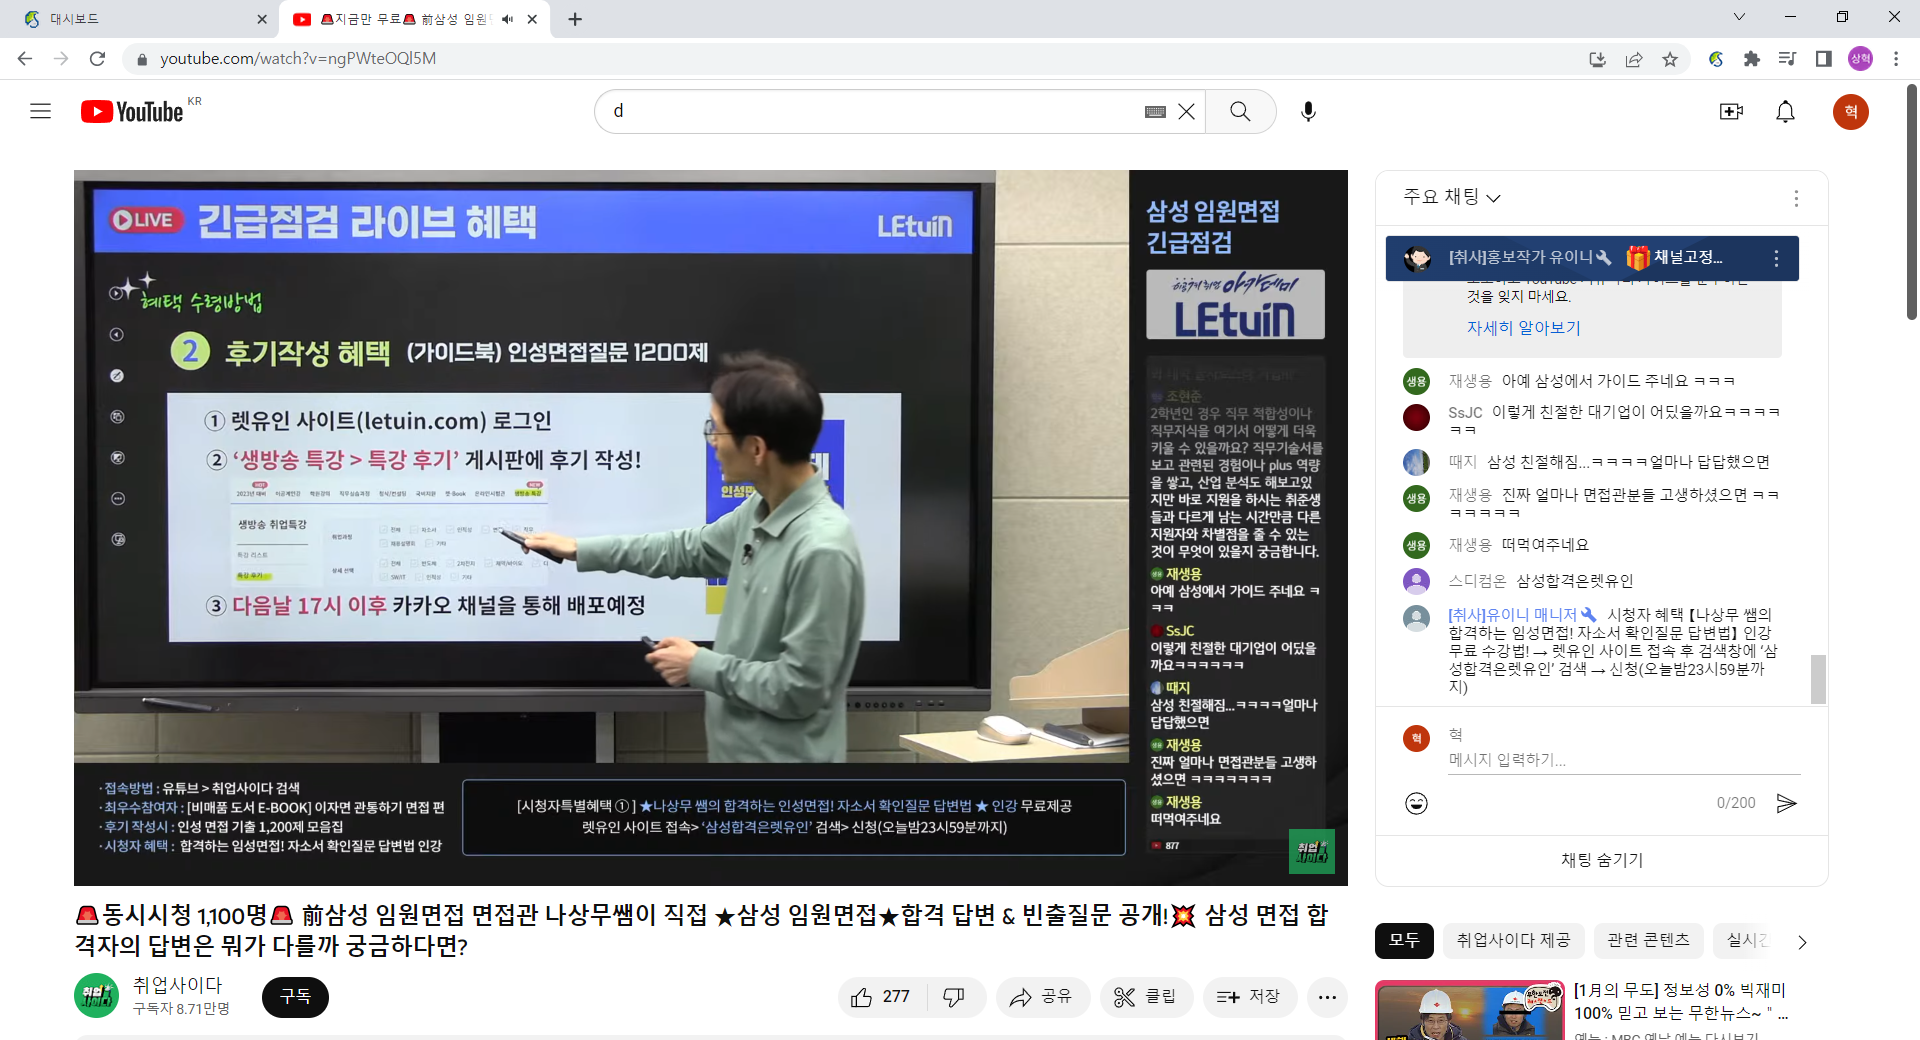Open the Chrome three-dot menu
This screenshot has height=1040, width=1920.
tap(1896, 59)
